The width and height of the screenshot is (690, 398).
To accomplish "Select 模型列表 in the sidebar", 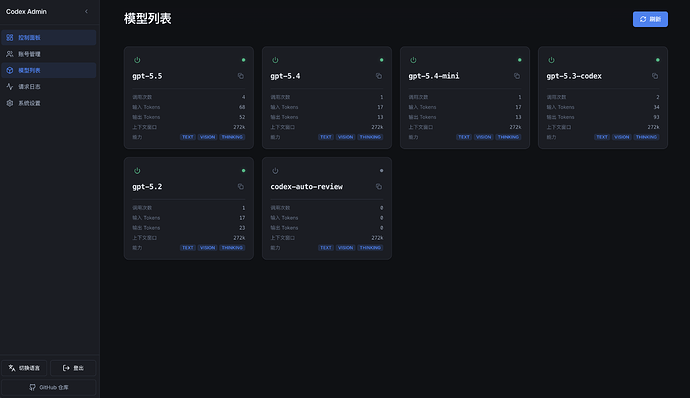I will click(48, 70).
